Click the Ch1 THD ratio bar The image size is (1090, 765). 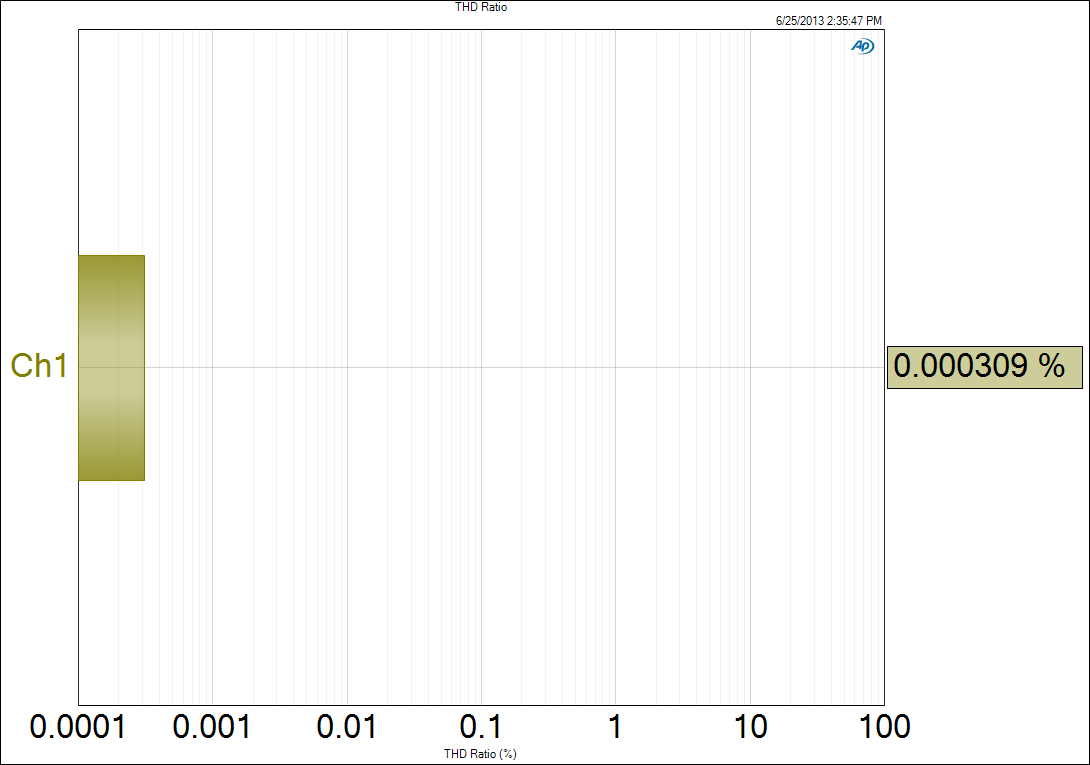click(111, 368)
